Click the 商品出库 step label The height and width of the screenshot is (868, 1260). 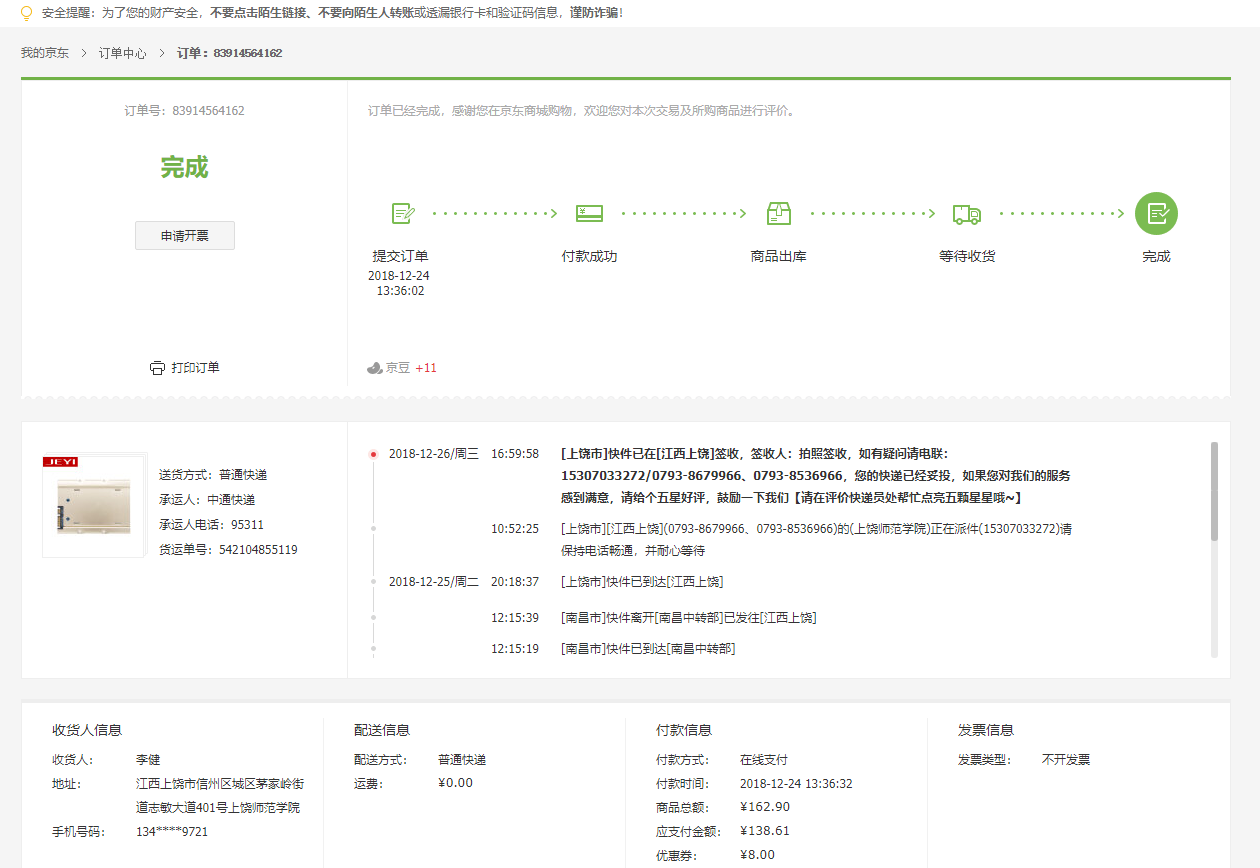click(778, 256)
